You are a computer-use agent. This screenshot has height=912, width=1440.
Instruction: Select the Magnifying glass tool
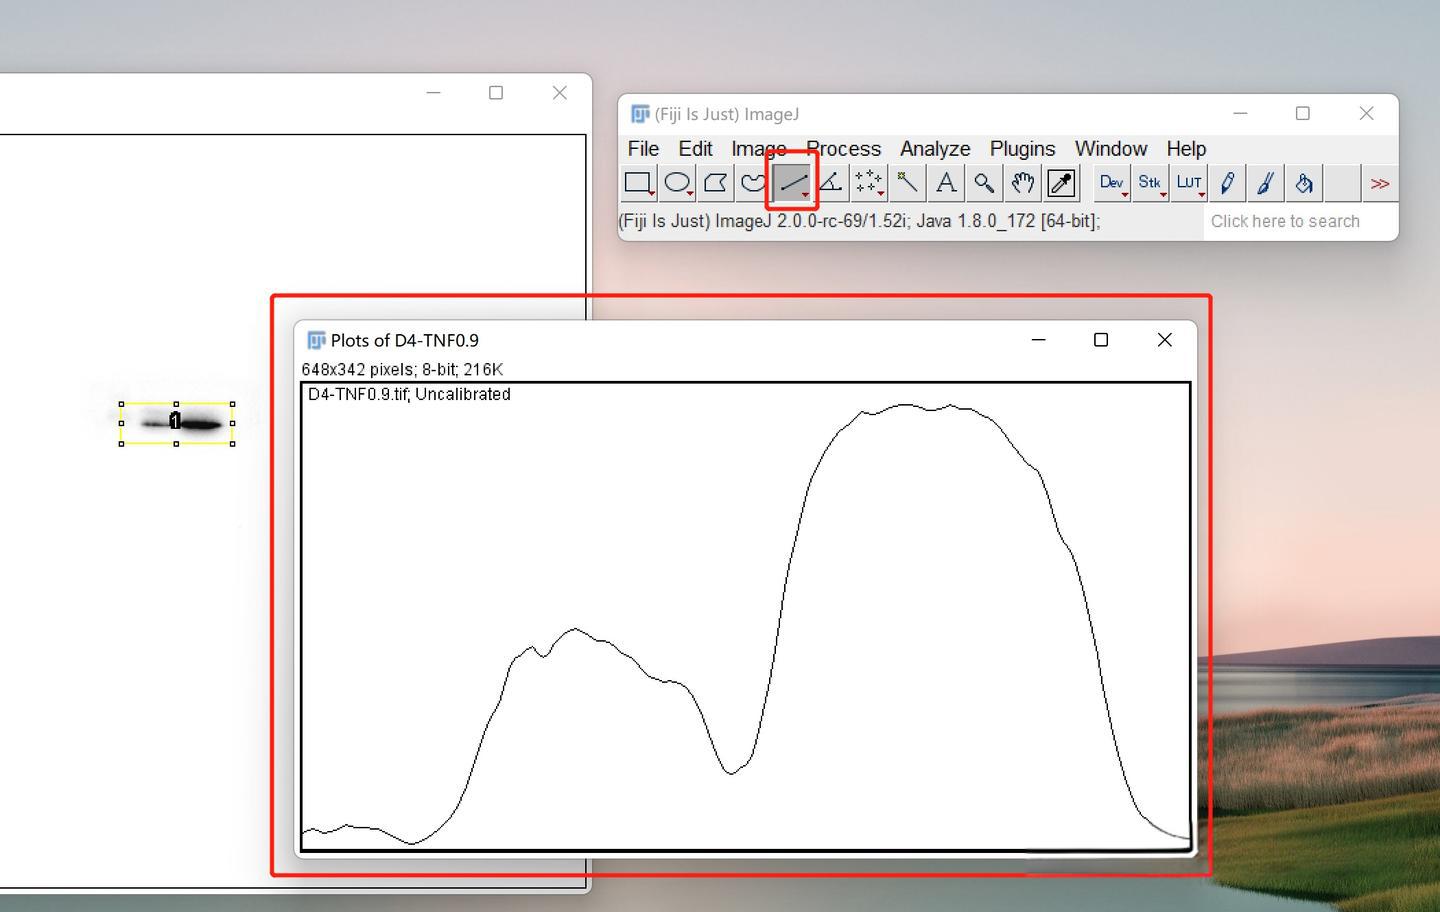click(x=984, y=183)
